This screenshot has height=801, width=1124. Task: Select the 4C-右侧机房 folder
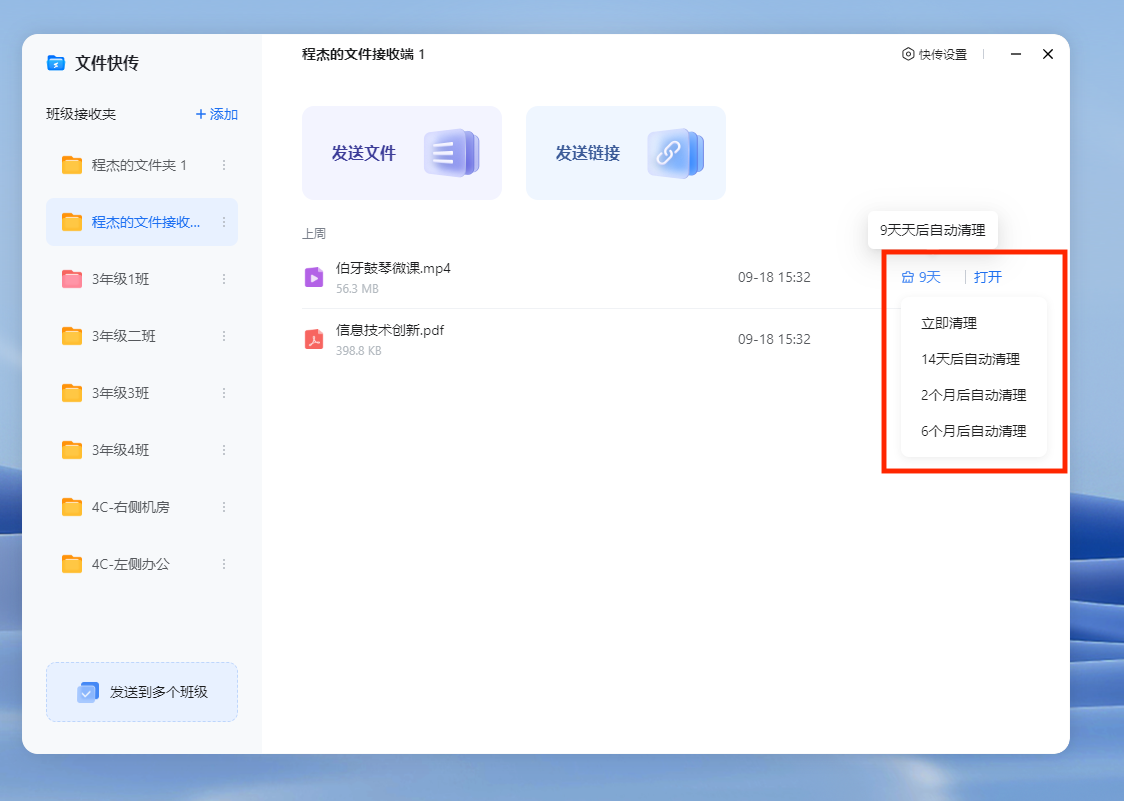click(142, 507)
